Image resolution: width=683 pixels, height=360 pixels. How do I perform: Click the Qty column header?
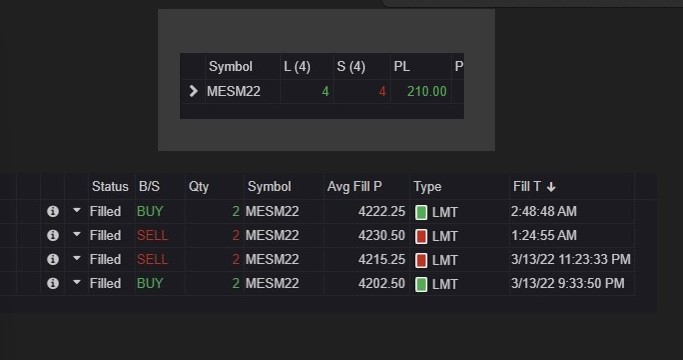(x=199, y=187)
